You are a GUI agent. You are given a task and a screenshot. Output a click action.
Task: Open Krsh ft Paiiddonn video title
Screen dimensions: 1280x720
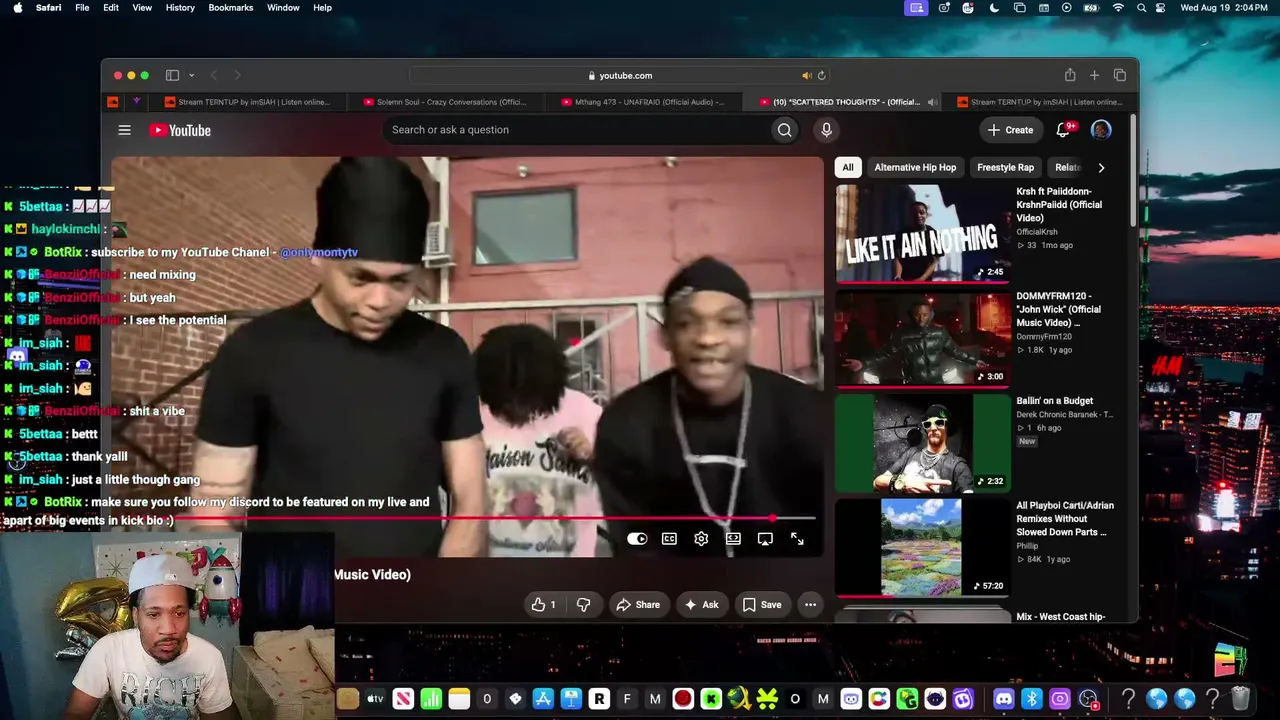click(x=1059, y=204)
